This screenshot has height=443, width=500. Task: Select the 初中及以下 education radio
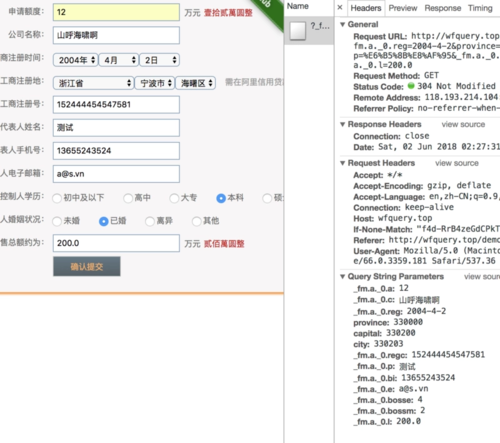tap(57, 198)
